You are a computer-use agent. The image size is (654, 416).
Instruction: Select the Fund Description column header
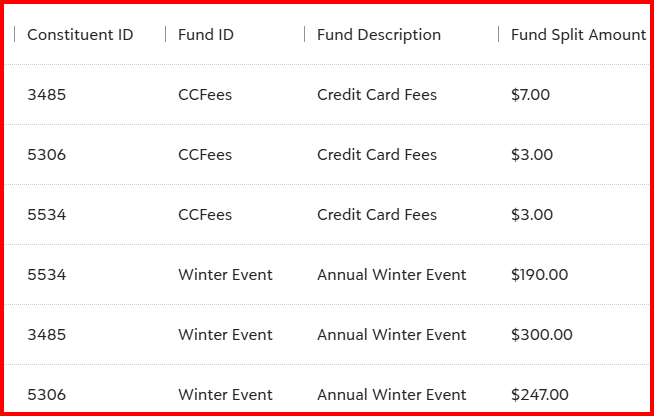coord(379,35)
